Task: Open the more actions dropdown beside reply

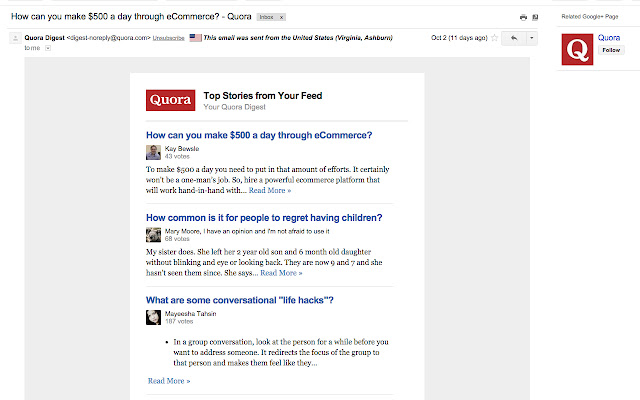Action: pyautogui.click(x=531, y=38)
